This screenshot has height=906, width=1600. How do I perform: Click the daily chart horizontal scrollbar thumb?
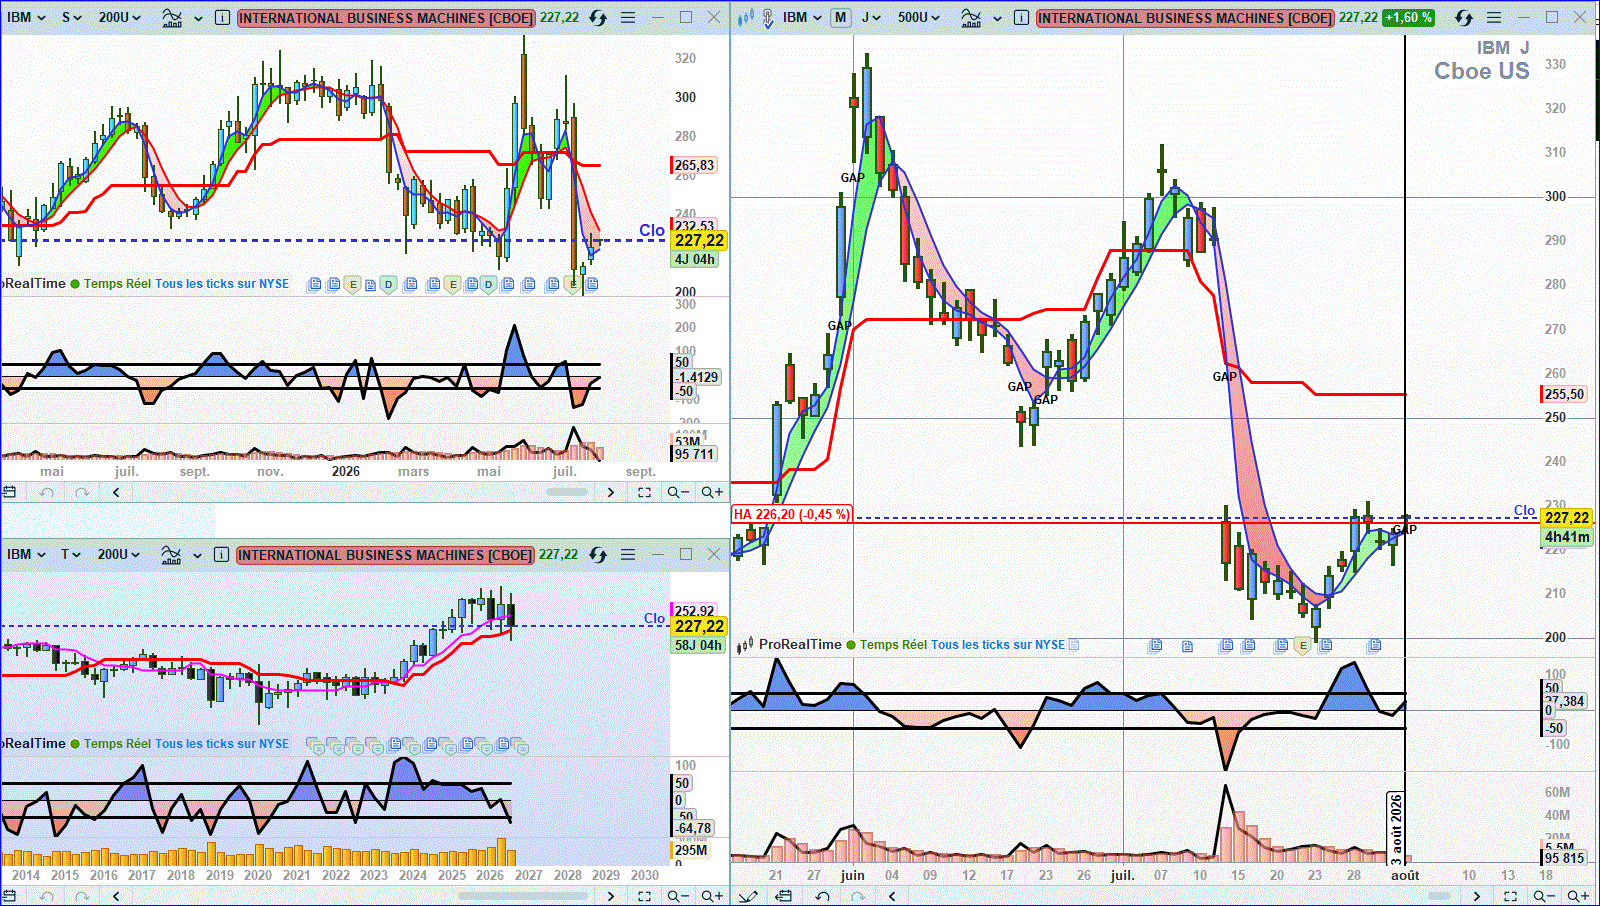tap(1439, 896)
